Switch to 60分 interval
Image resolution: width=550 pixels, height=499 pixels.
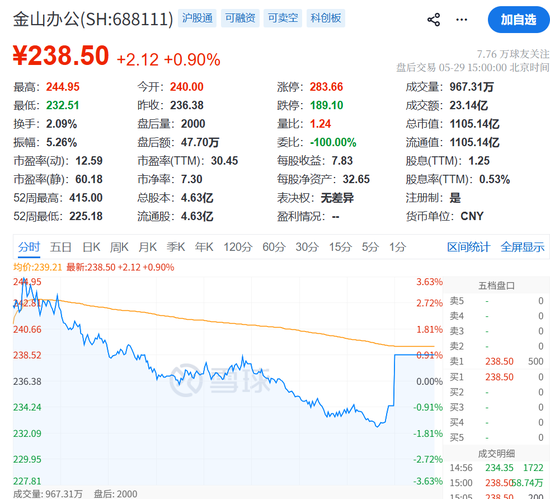click(274, 247)
